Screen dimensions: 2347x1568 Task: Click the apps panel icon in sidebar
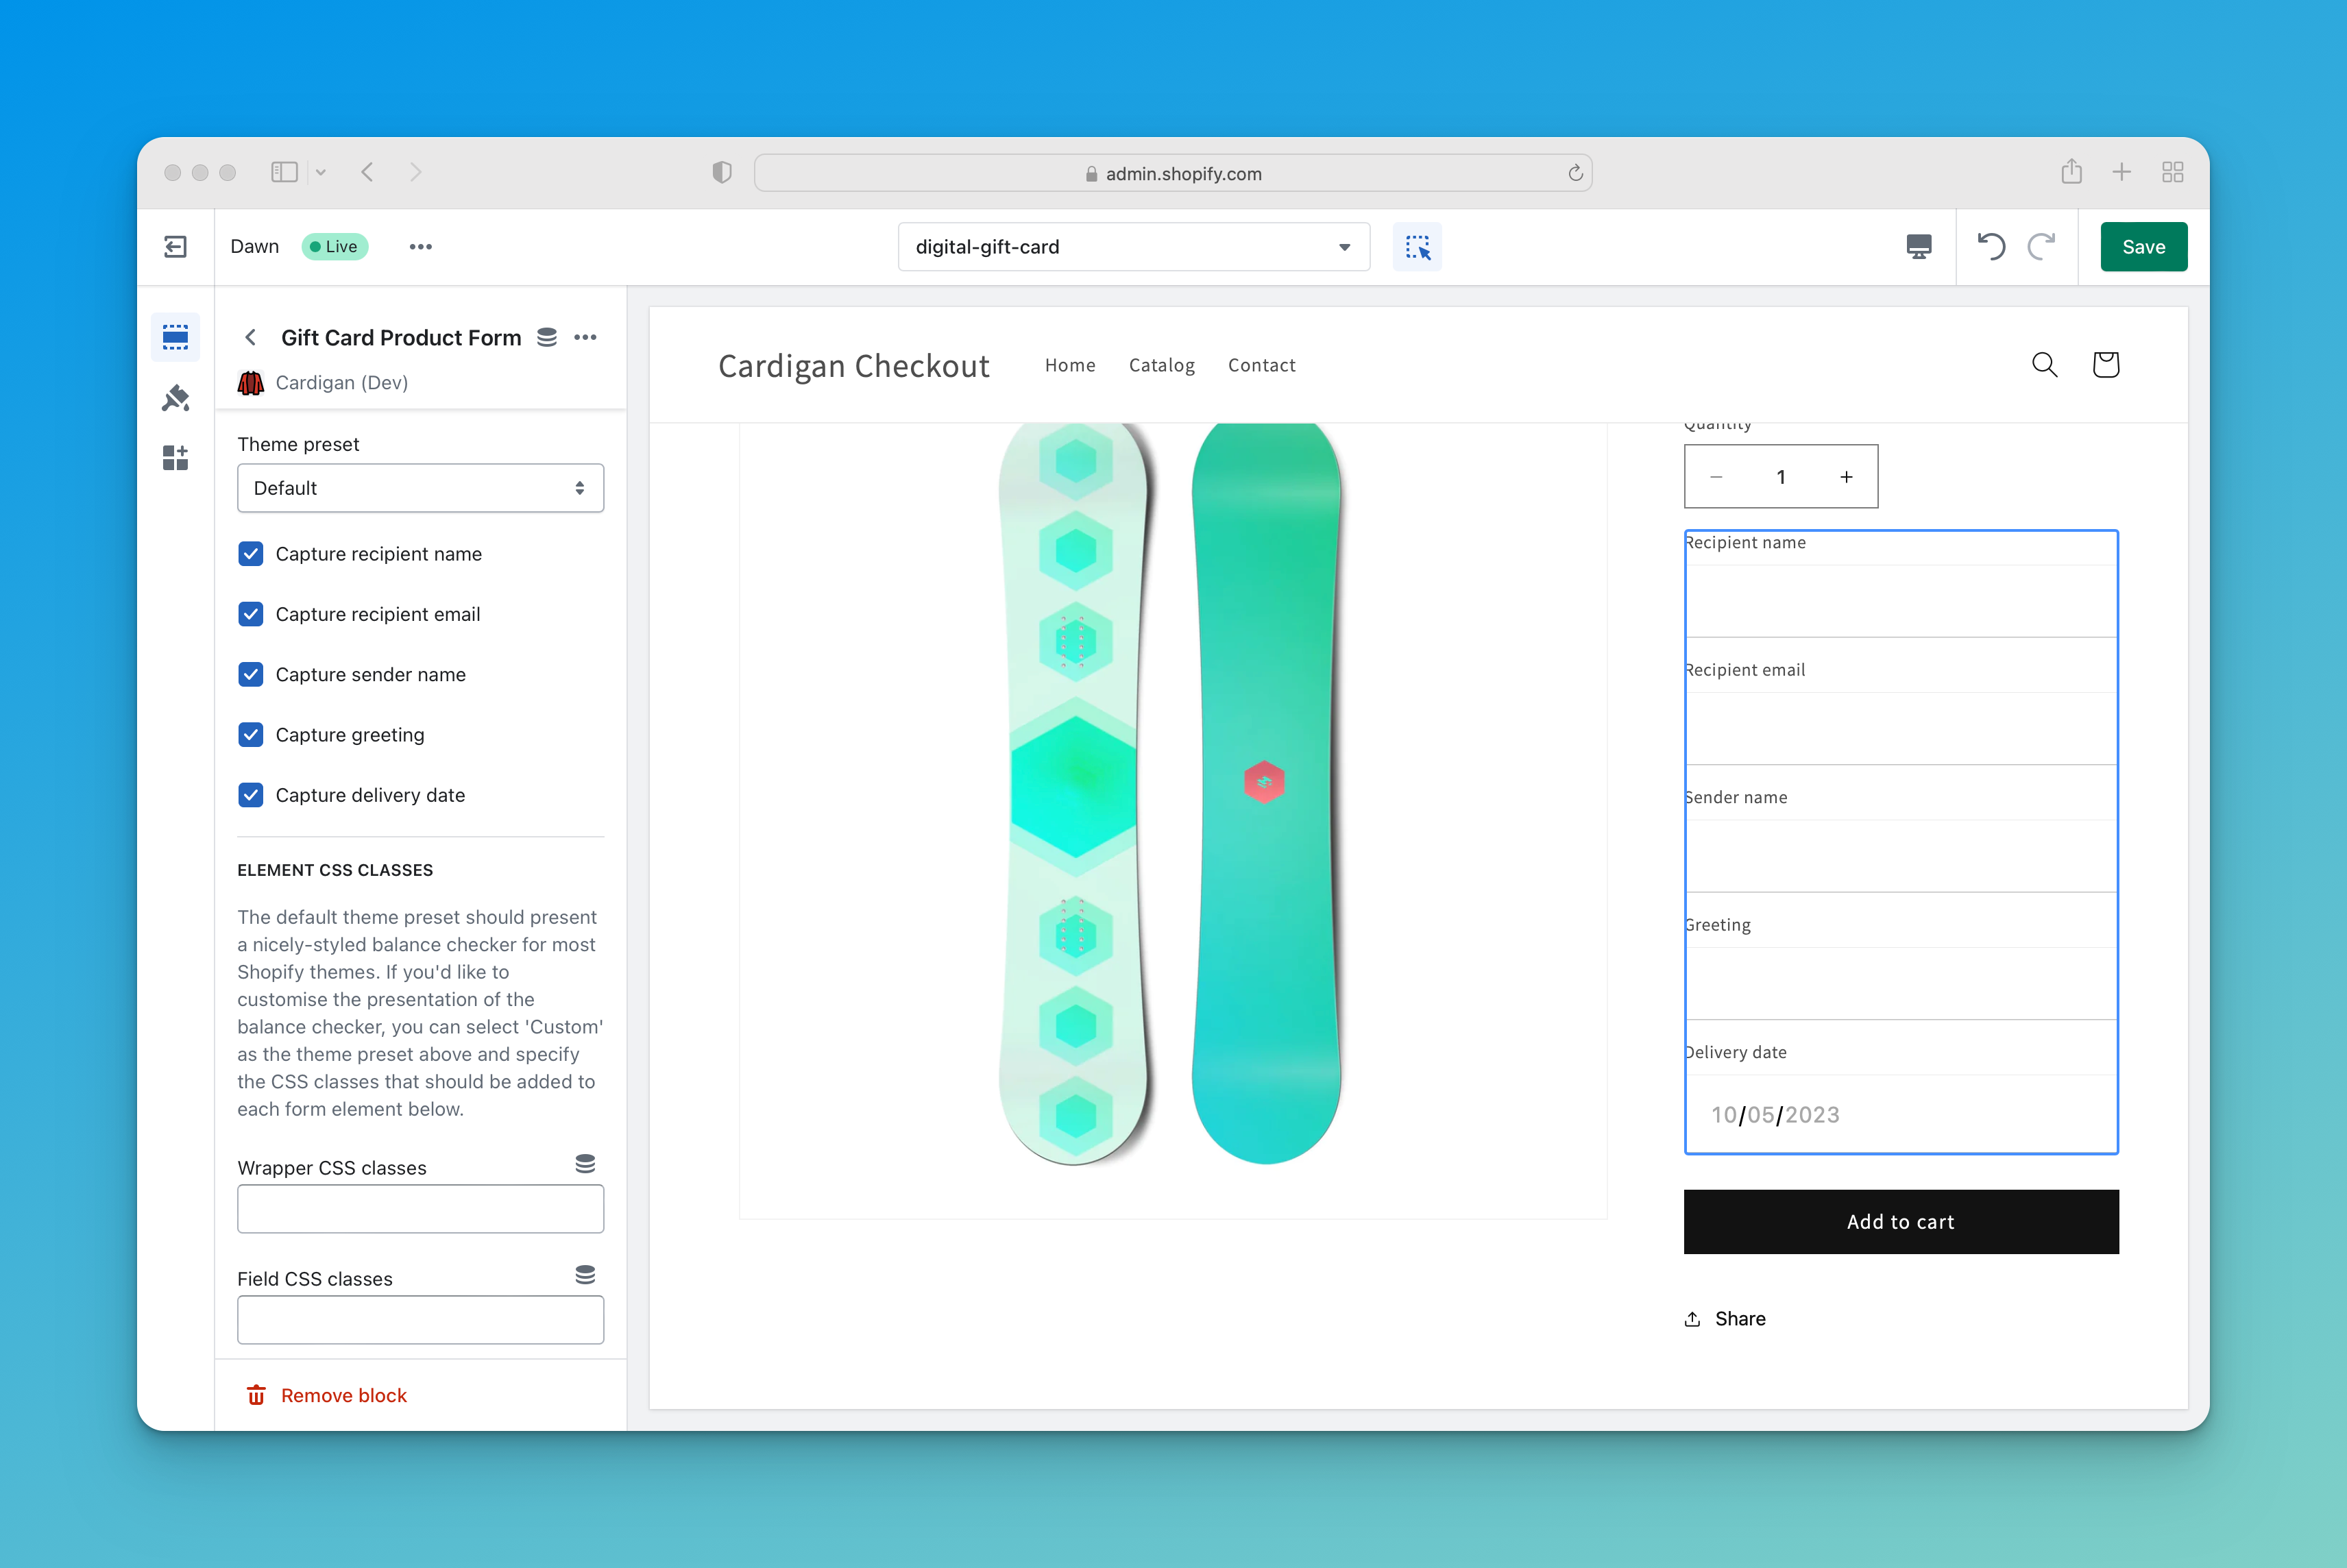click(175, 455)
